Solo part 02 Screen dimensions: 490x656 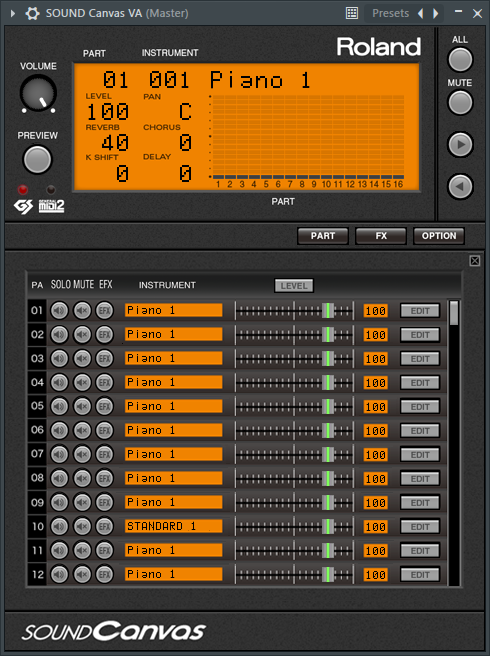pos(59,335)
